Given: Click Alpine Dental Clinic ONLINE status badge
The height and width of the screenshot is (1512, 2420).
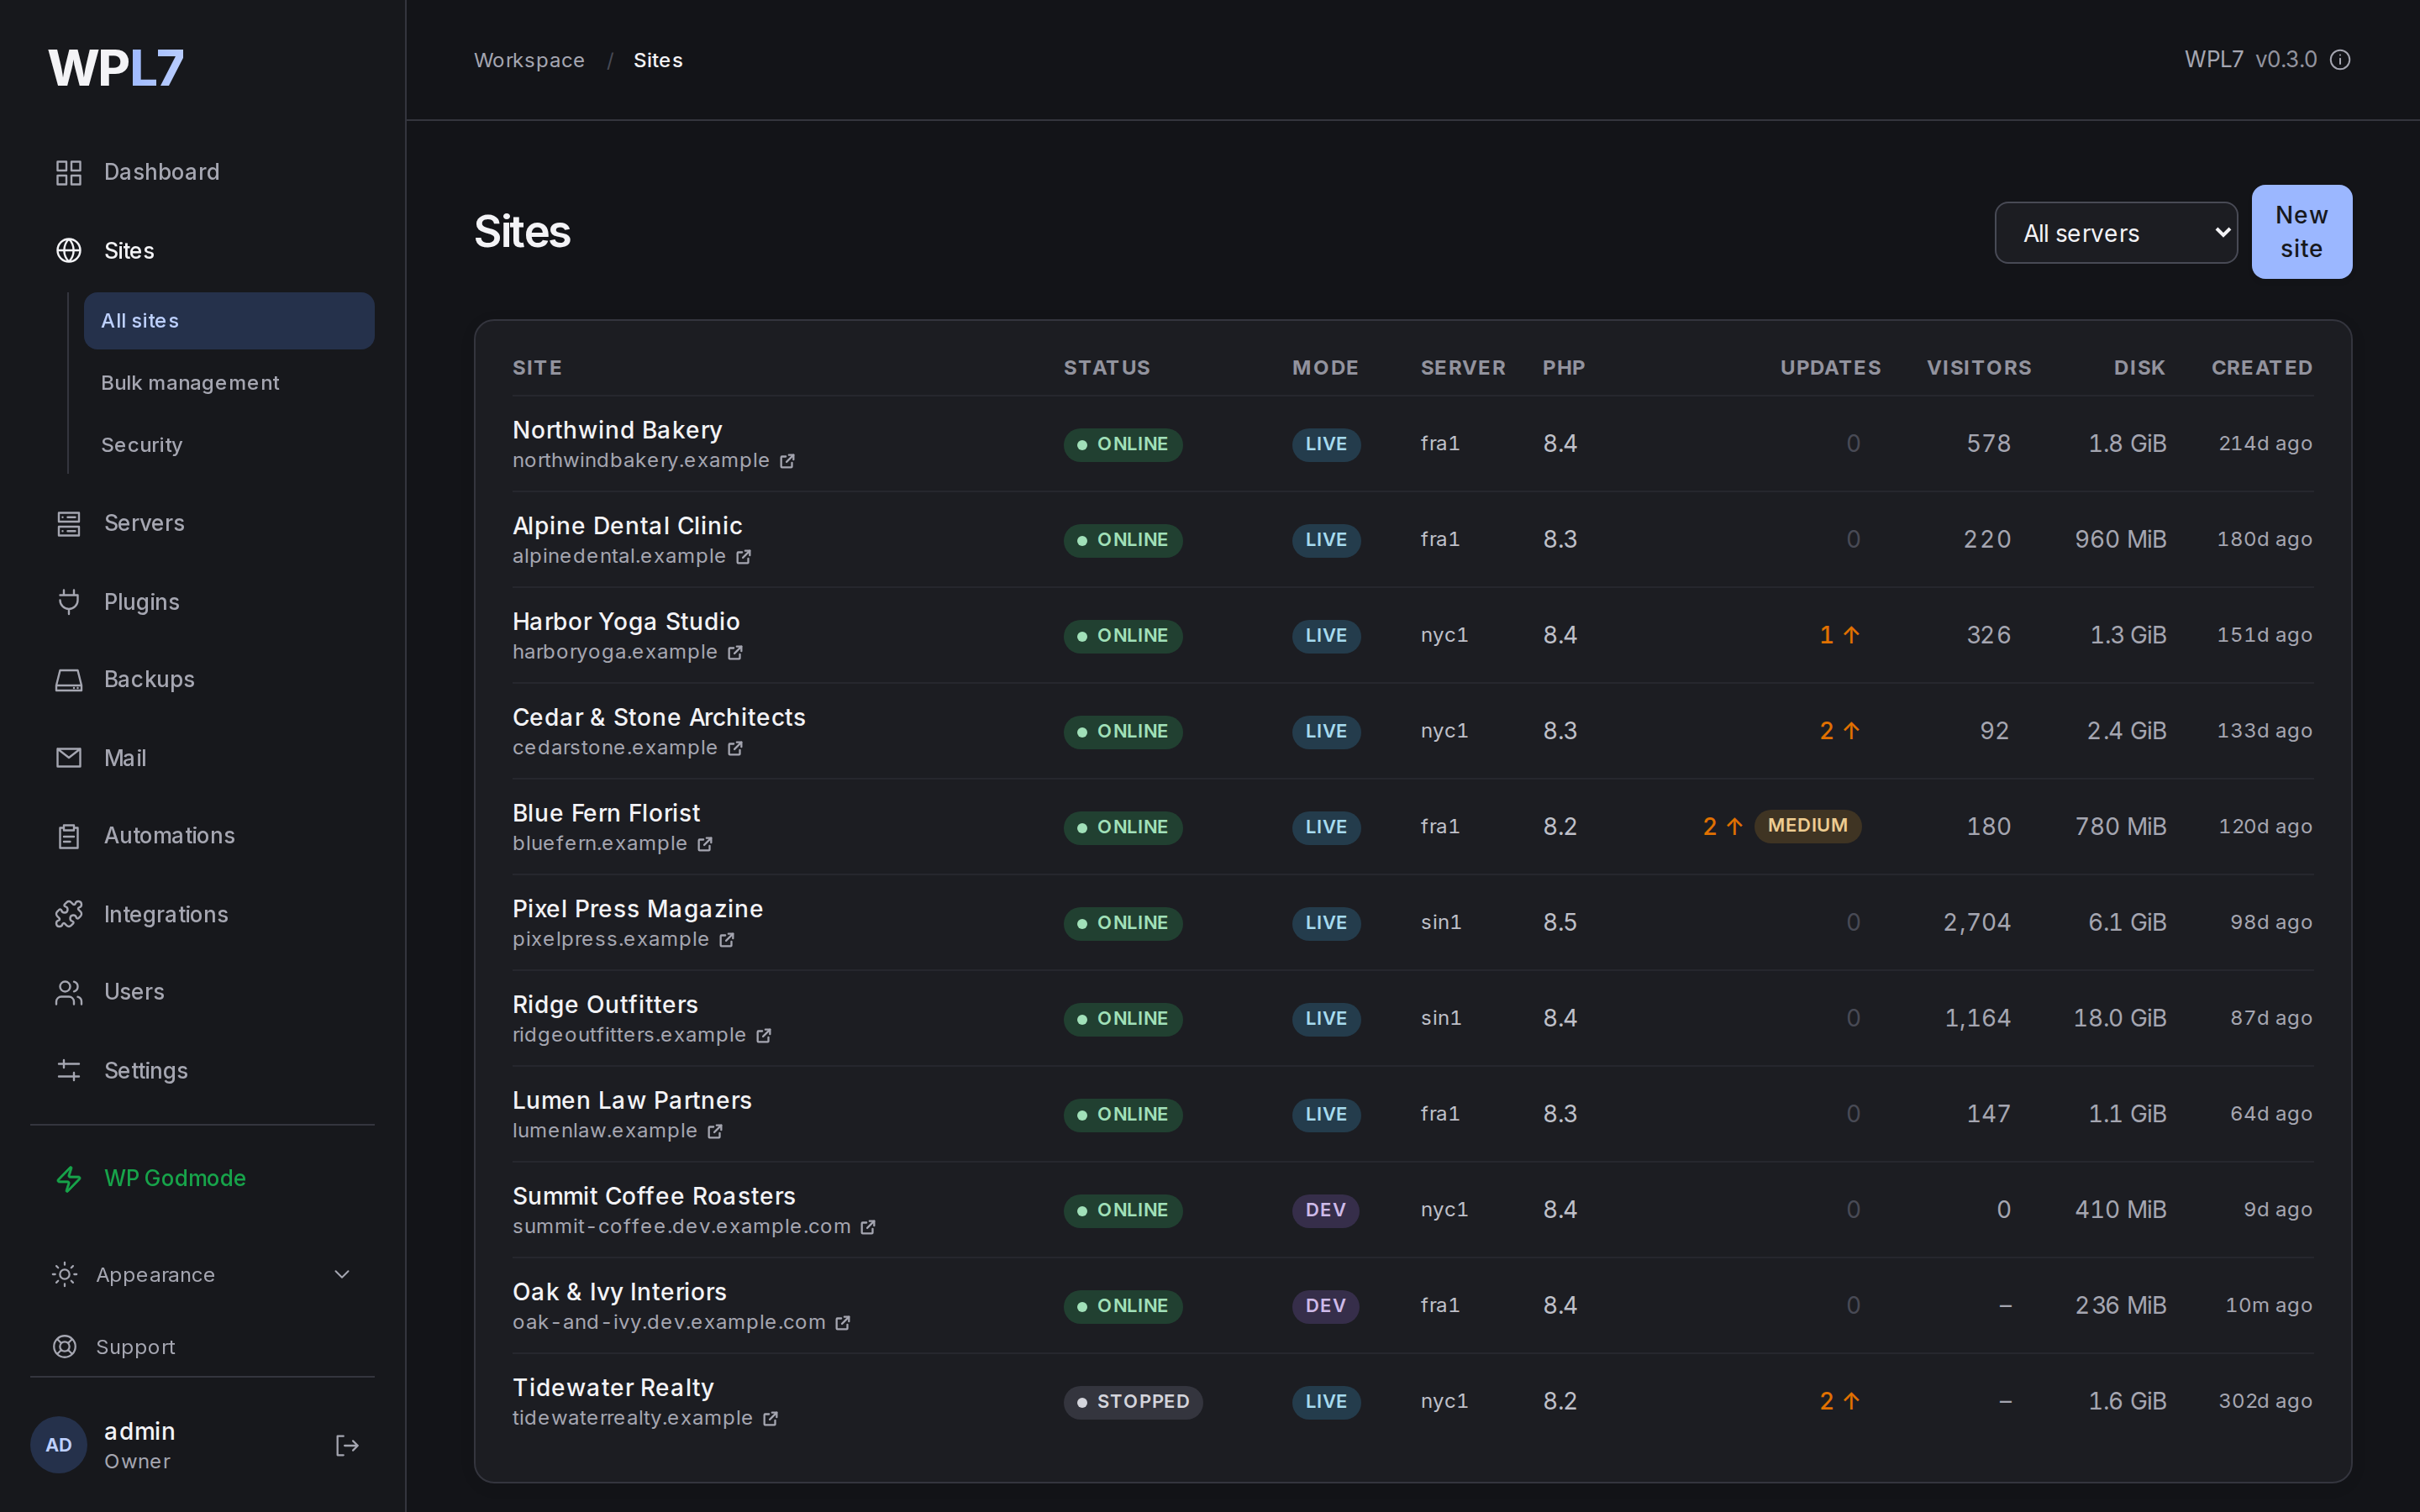Looking at the screenshot, I should pyautogui.click(x=1123, y=540).
